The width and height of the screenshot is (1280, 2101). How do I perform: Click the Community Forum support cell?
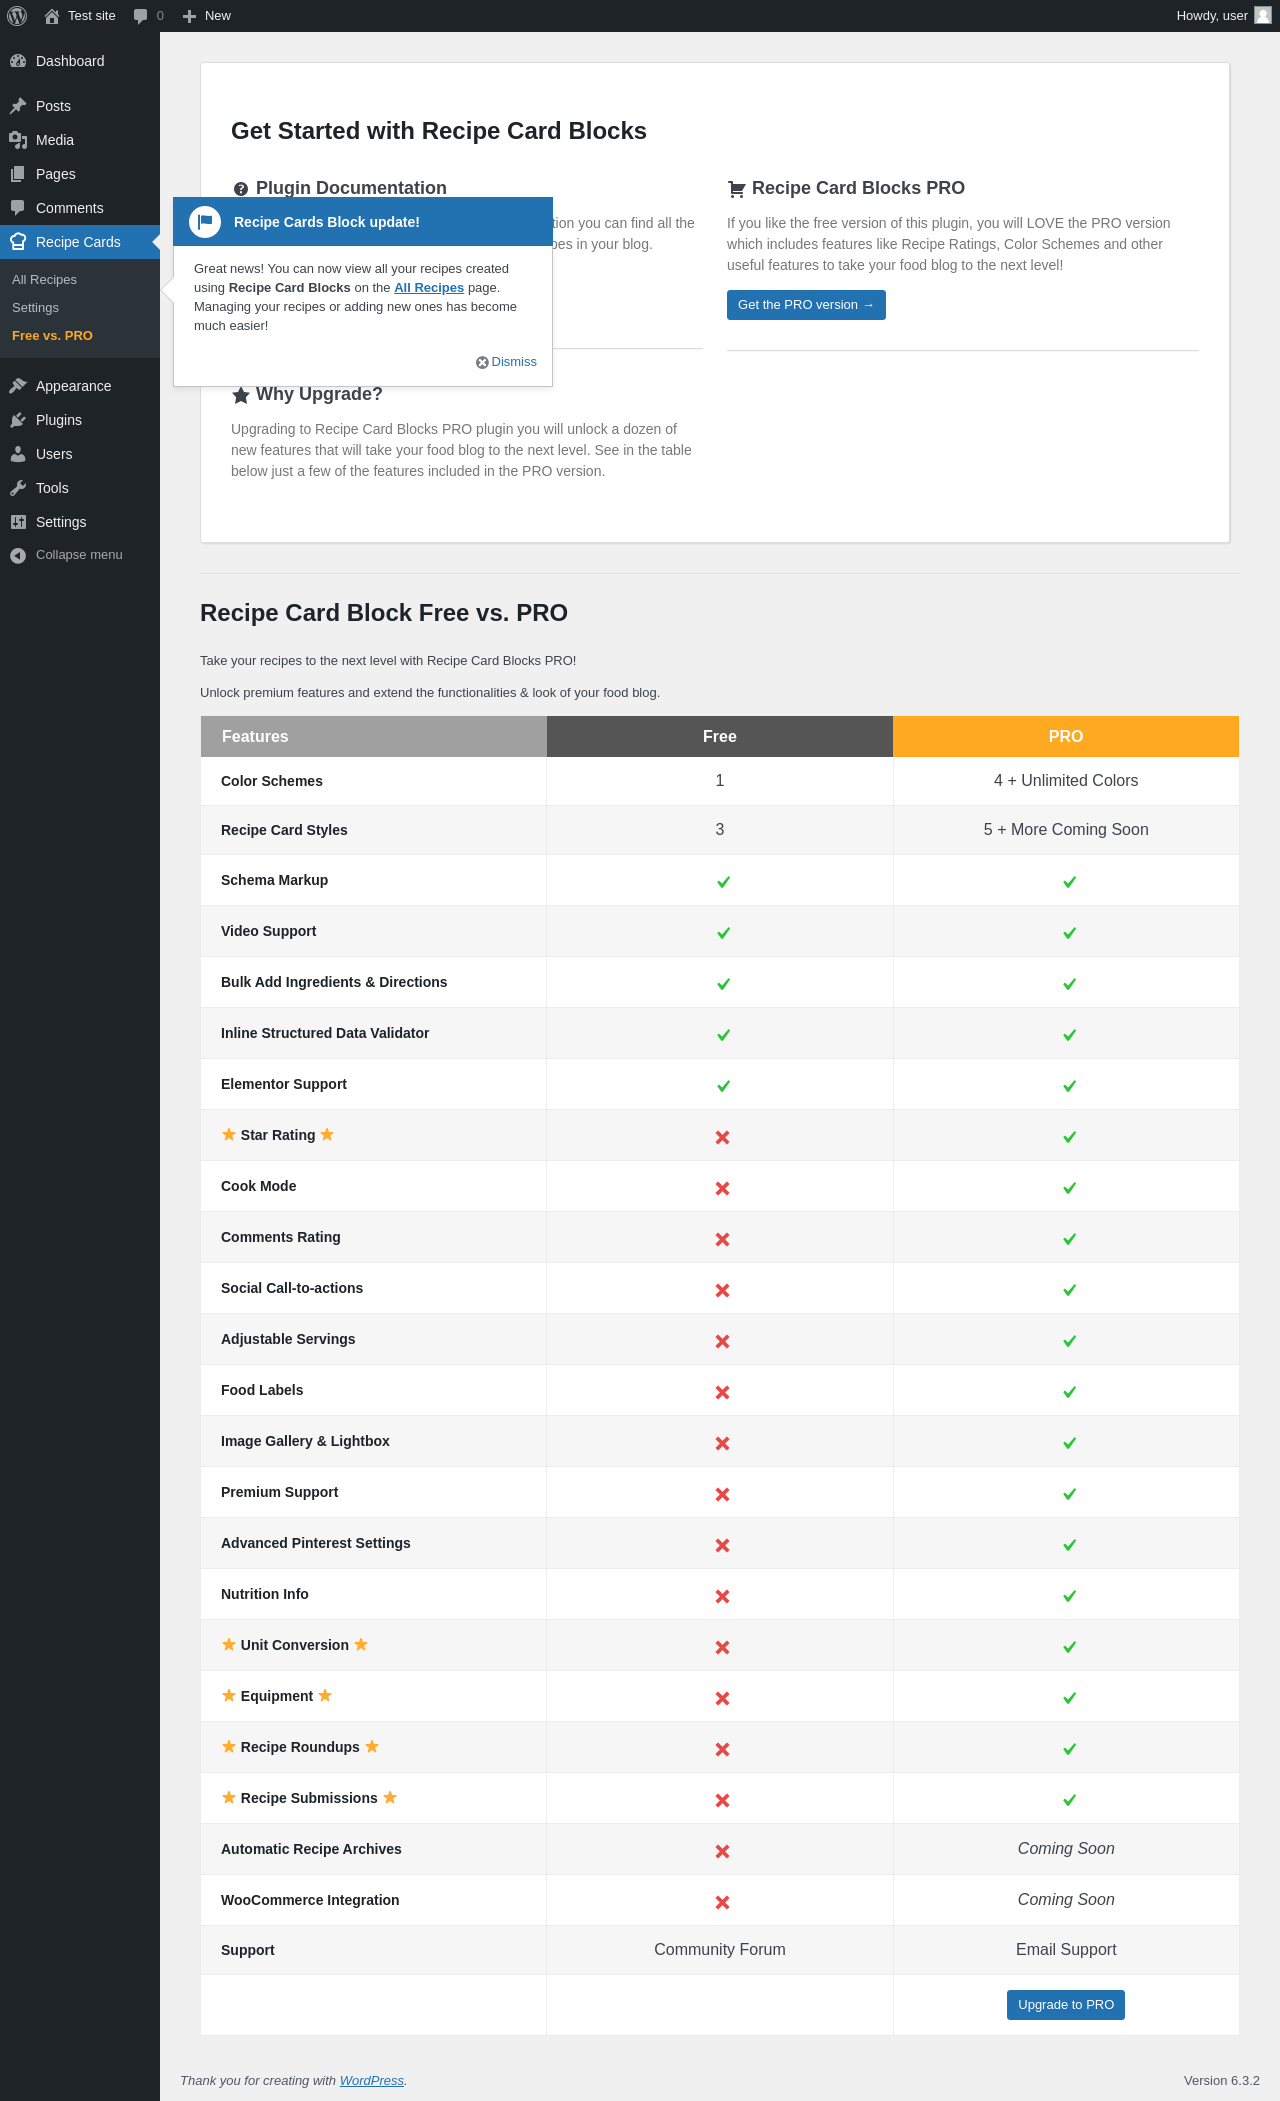tap(720, 1950)
